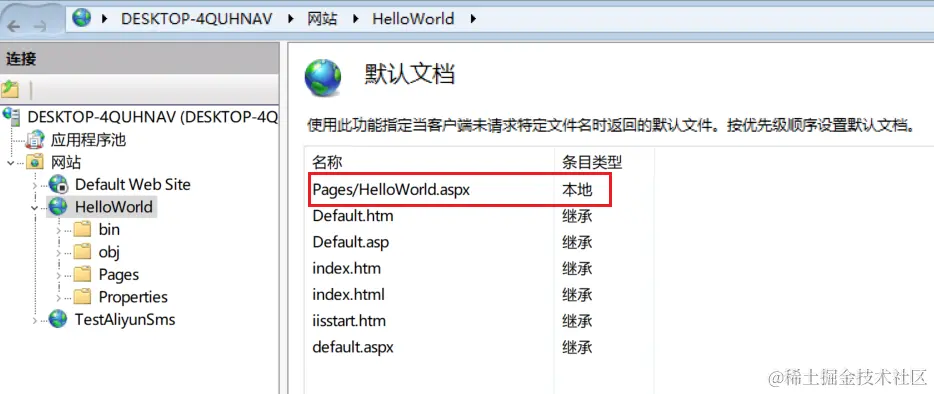Viewport: 934px width, 394px height.
Task: Select the default.aspx document entry
Action: (x=353, y=347)
